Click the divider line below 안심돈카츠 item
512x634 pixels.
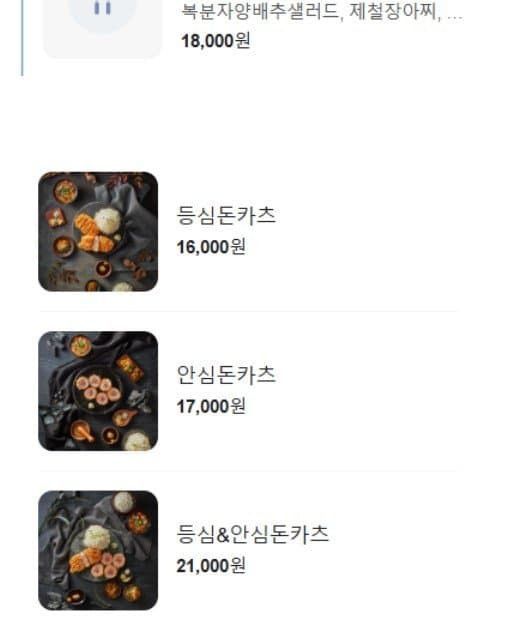point(248,471)
